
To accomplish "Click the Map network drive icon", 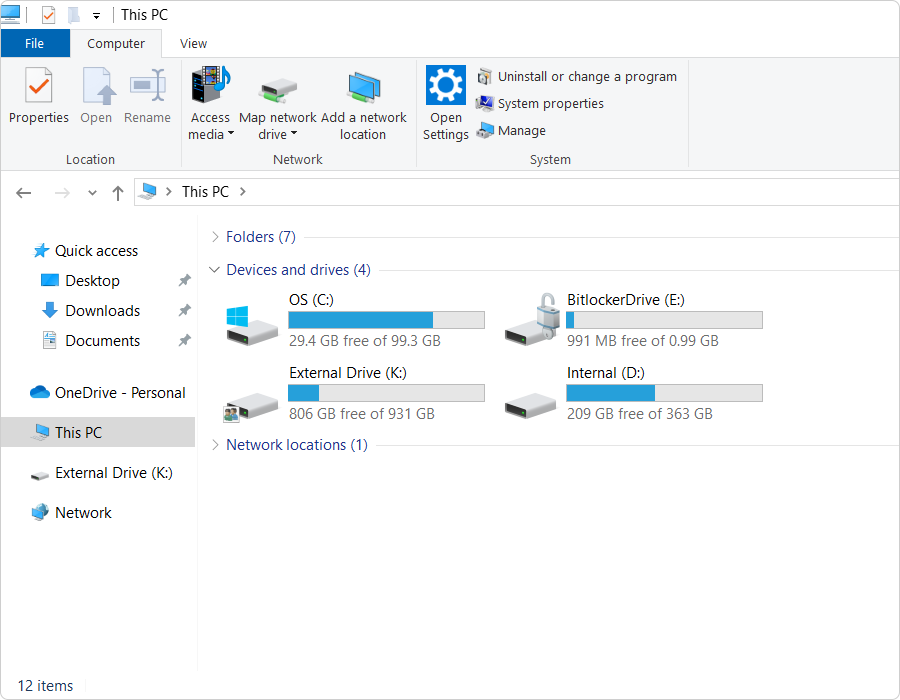I will (278, 90).
